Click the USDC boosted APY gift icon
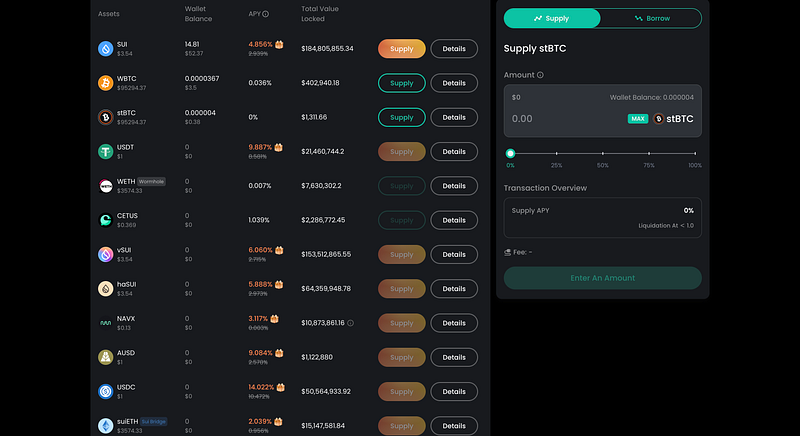Image resolution: width=800 pixels, height=436 pixels. click(x=281, y=387)
